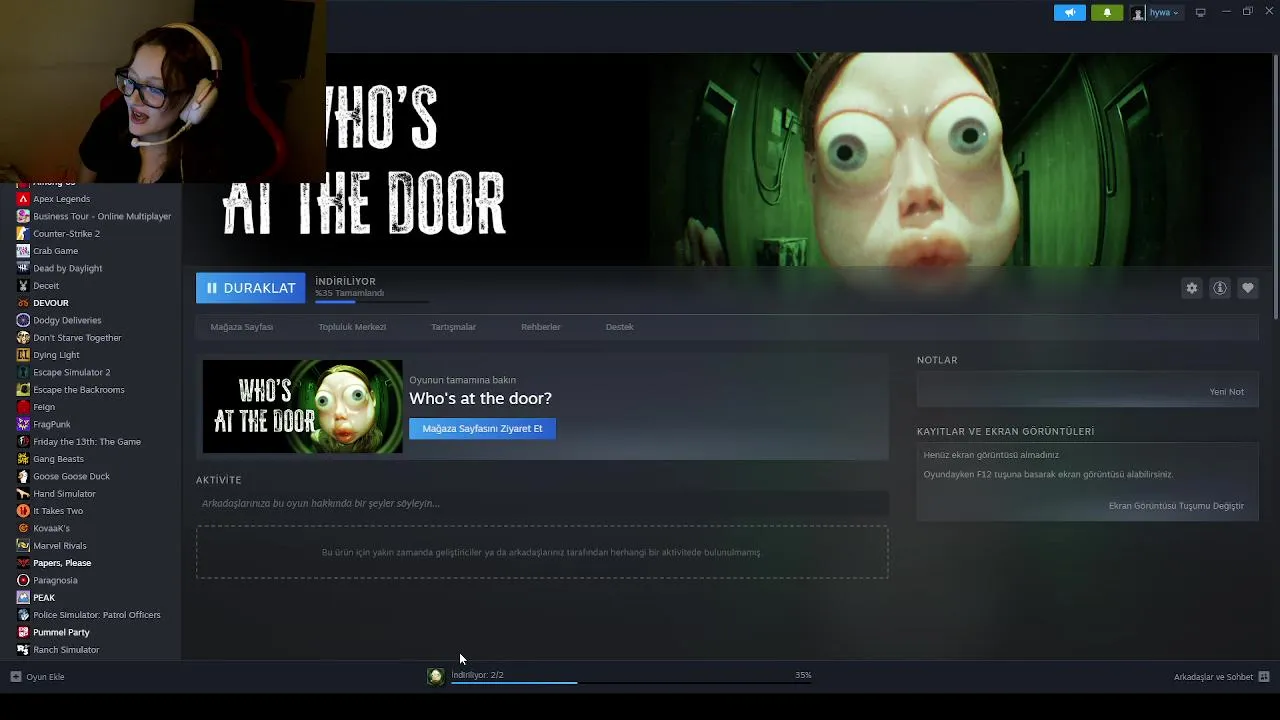Image resolution: width=1280 pixels, height=720 pixels.
Task: Click the Who's at the Door thumbnail
Action: click(302, 407)
